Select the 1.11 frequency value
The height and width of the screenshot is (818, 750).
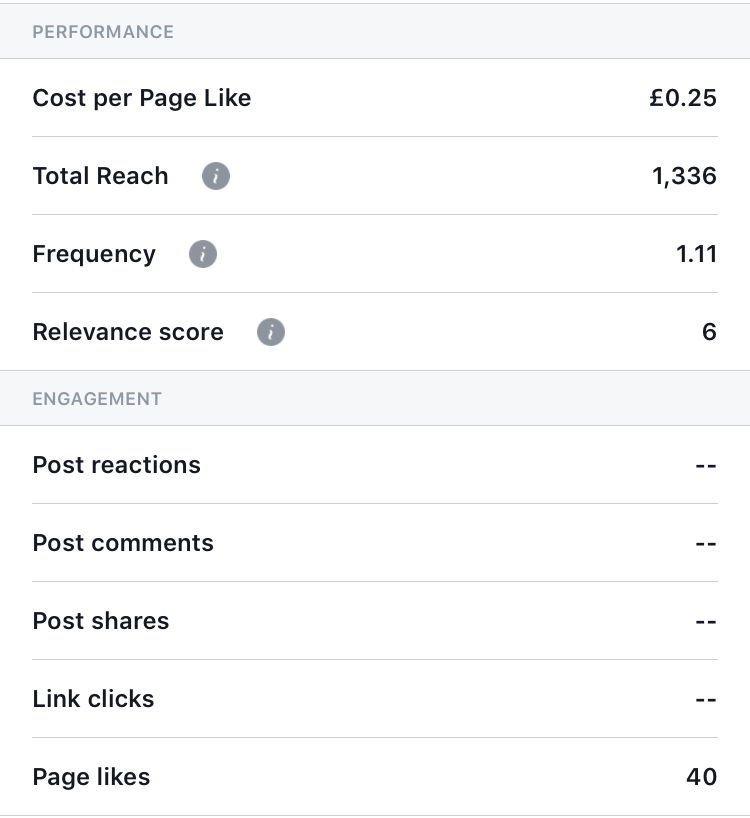(696, 254)
